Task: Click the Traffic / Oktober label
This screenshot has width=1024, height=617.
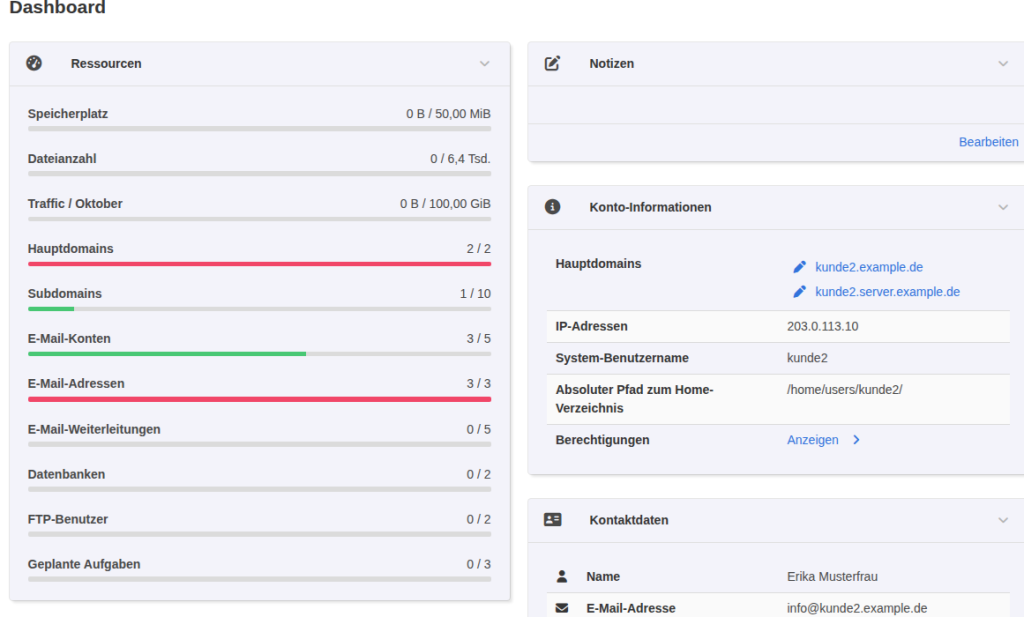Action: (x=74, y=204)
